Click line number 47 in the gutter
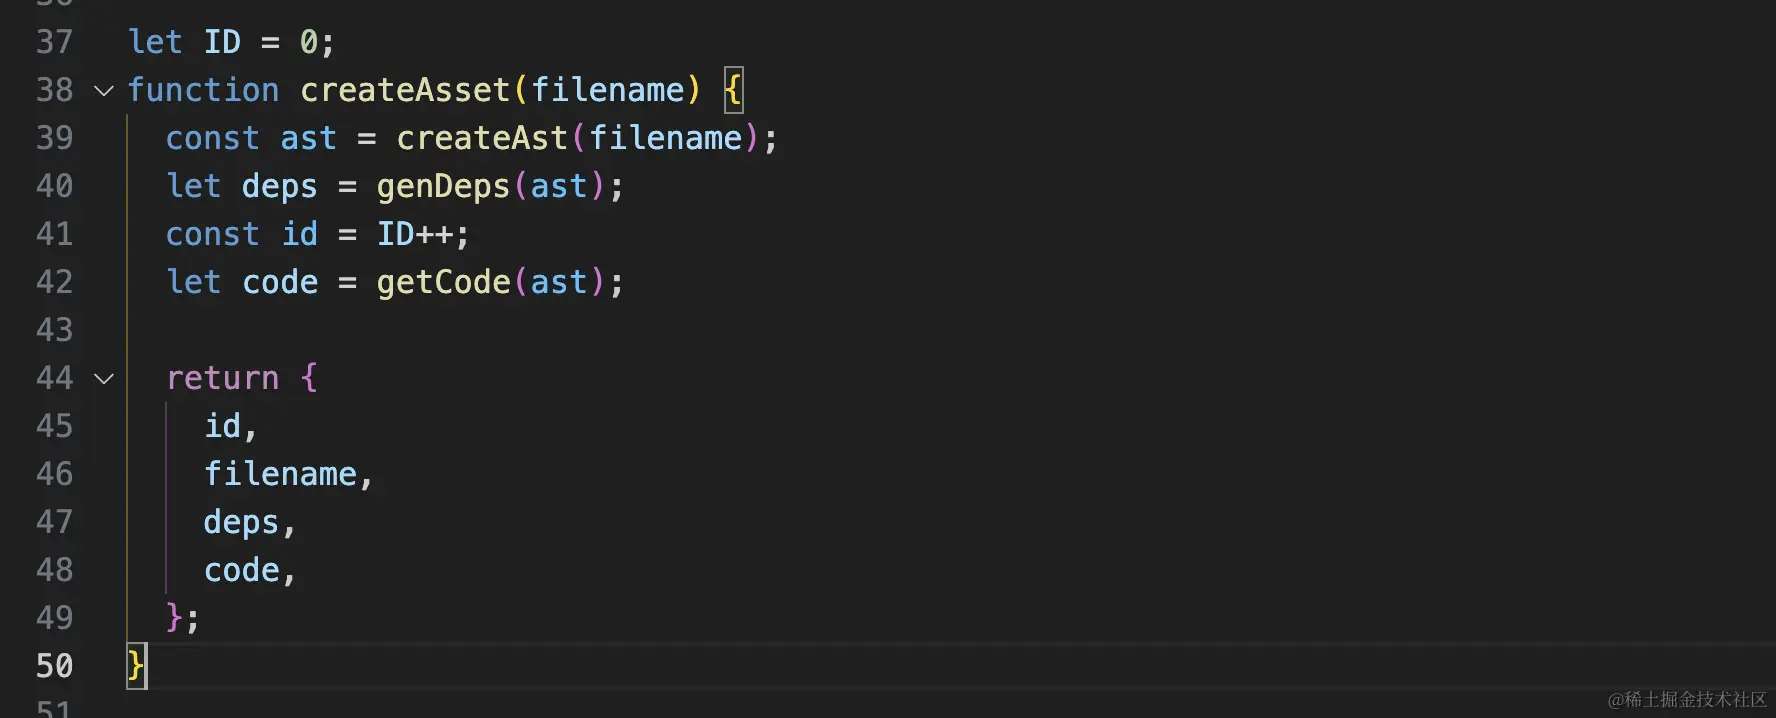 (55, 522)
